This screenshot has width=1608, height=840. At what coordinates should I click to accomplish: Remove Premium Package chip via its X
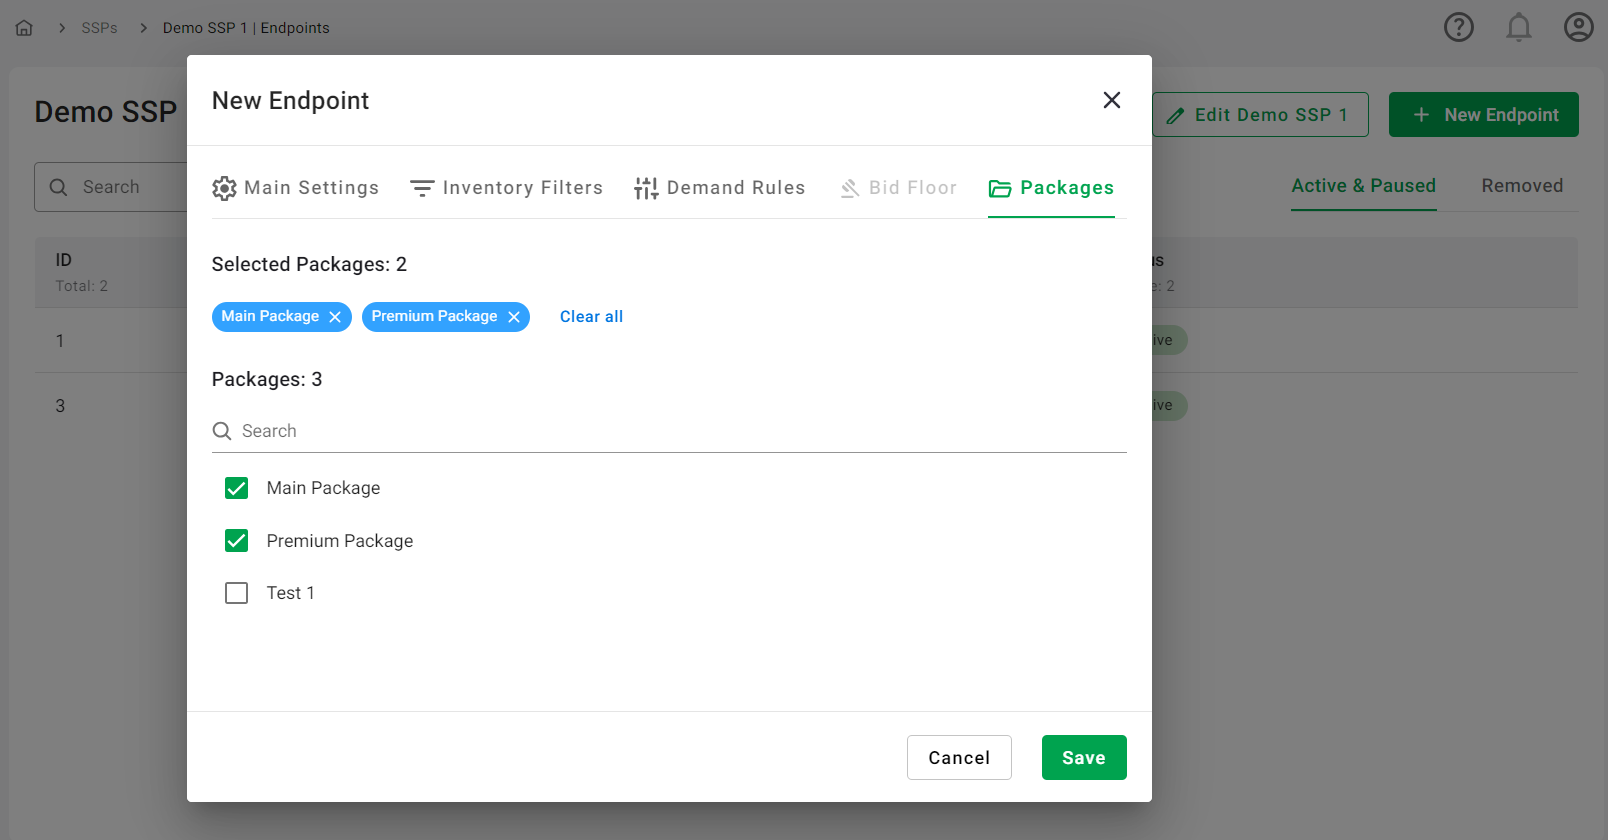click(514, 317)
